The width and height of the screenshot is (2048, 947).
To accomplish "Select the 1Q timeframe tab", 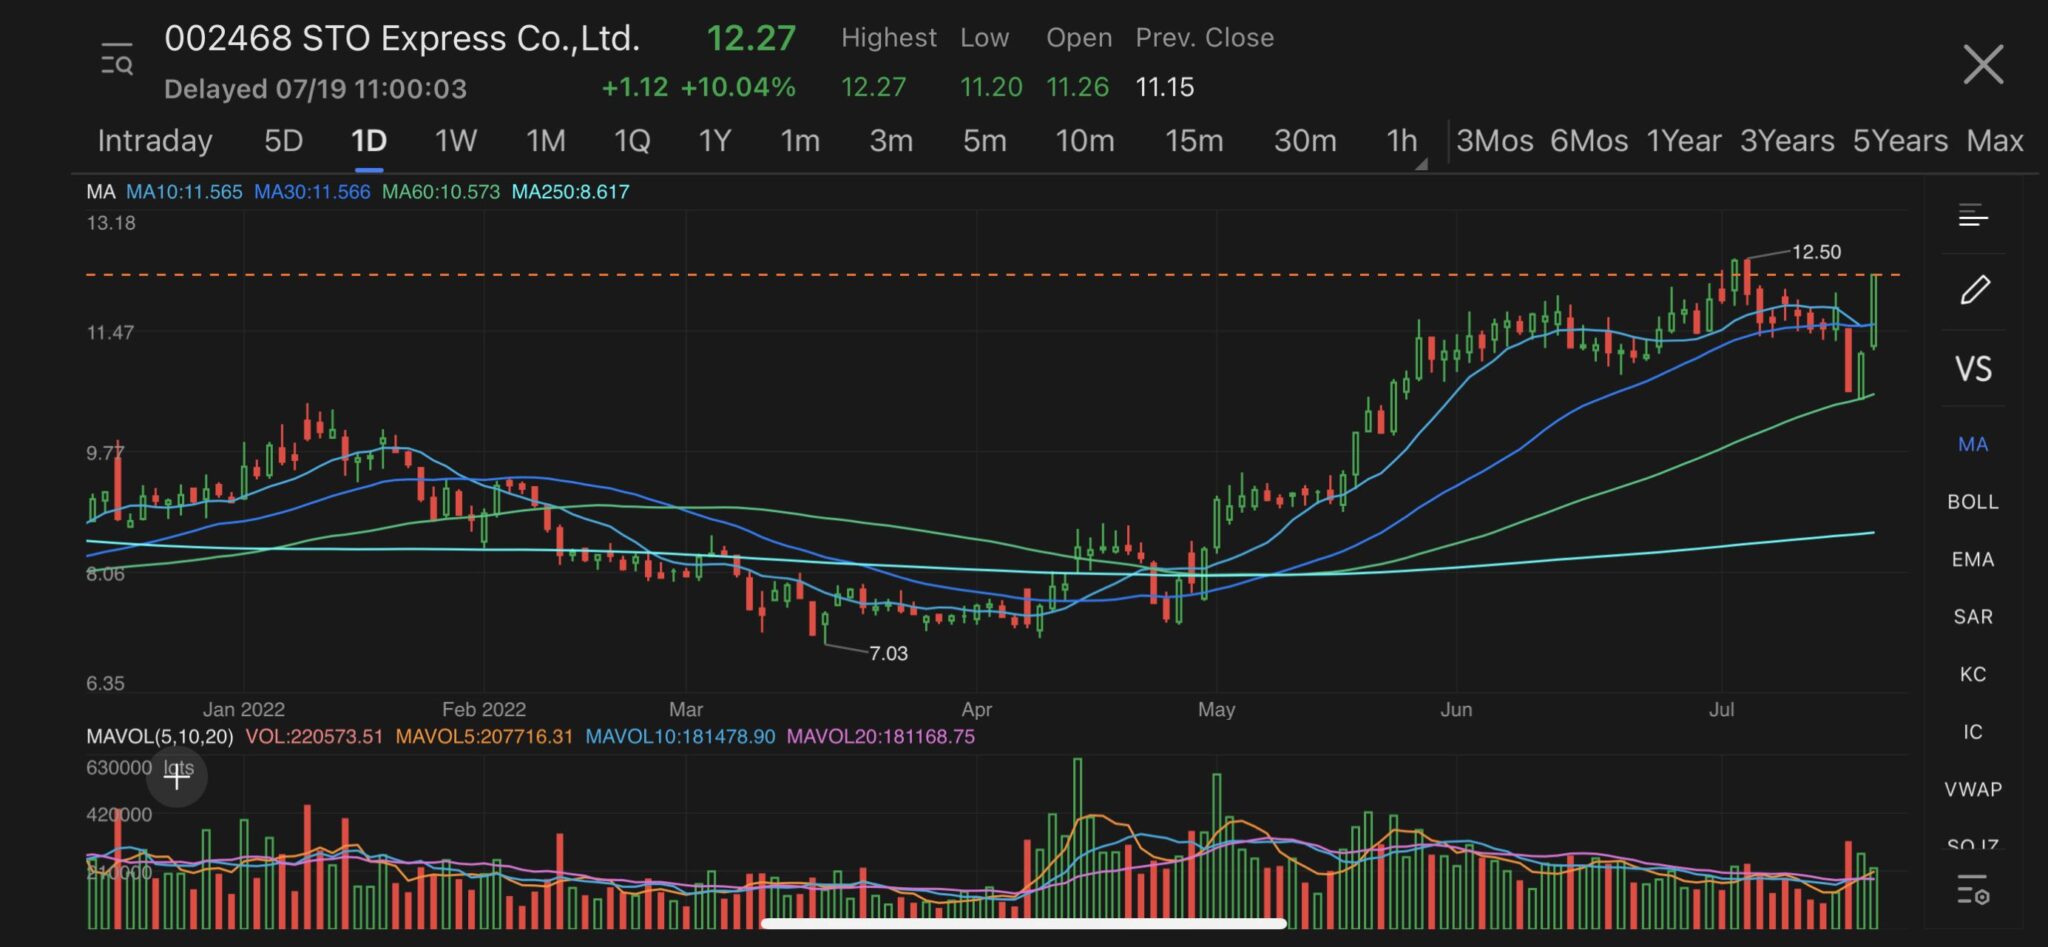I will (632, 141).
